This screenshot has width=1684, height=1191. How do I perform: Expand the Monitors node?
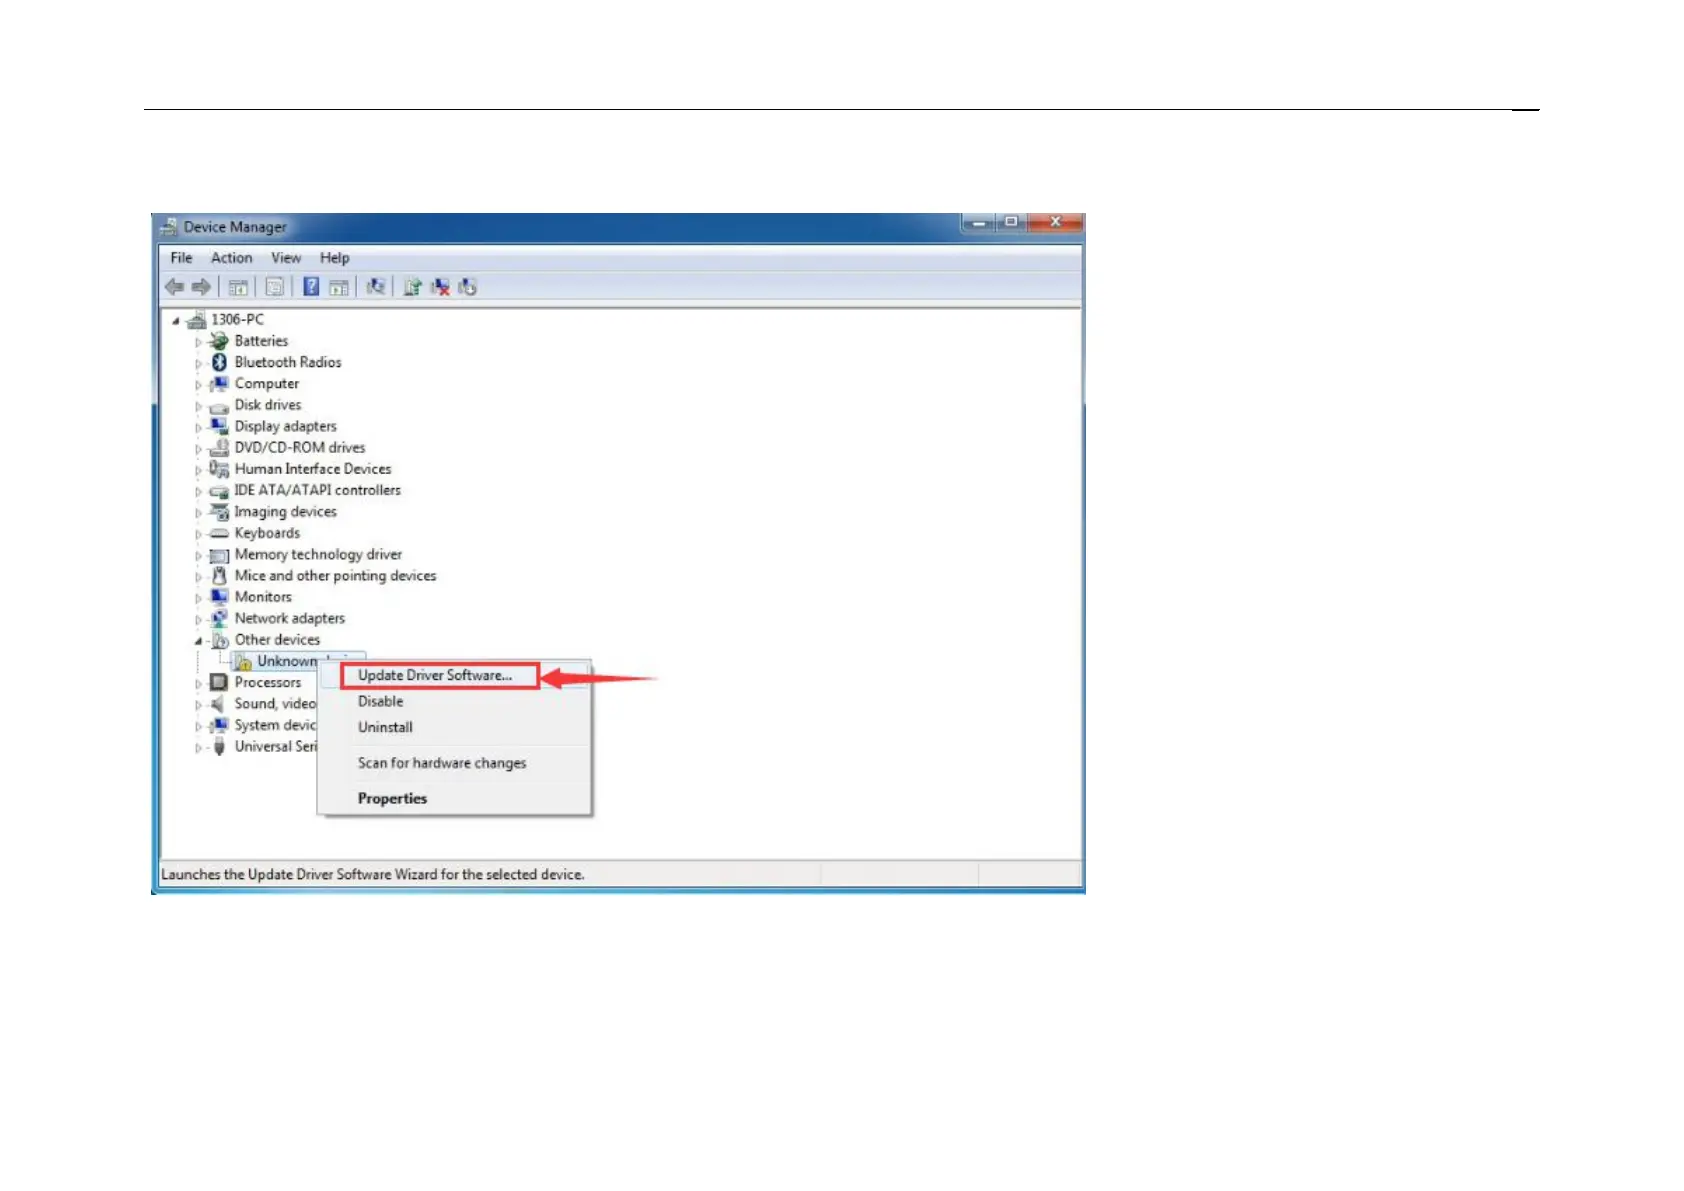198,598
